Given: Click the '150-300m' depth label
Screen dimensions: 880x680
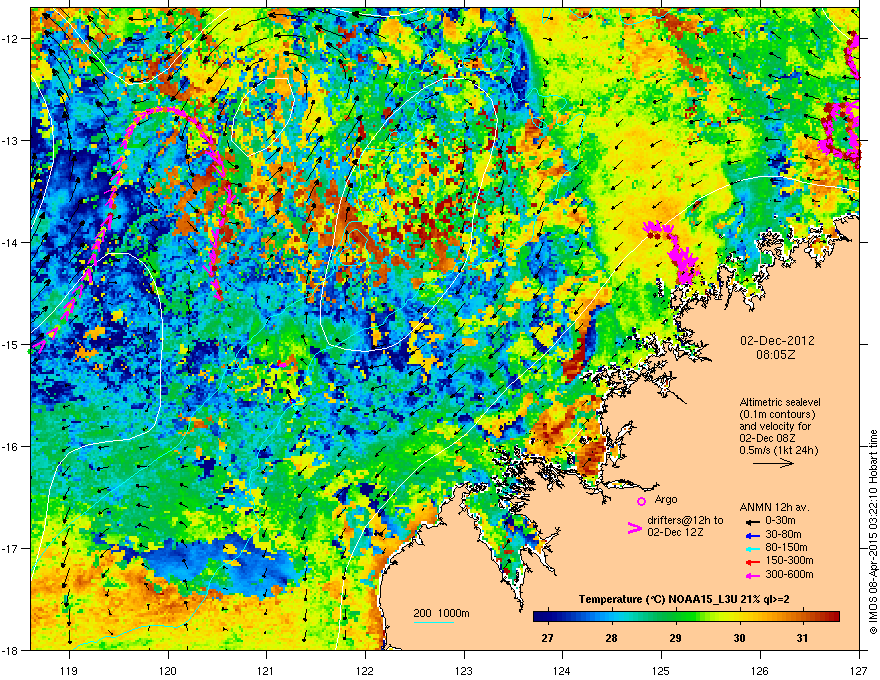Looking at the screenshot, I should [789, 560].
